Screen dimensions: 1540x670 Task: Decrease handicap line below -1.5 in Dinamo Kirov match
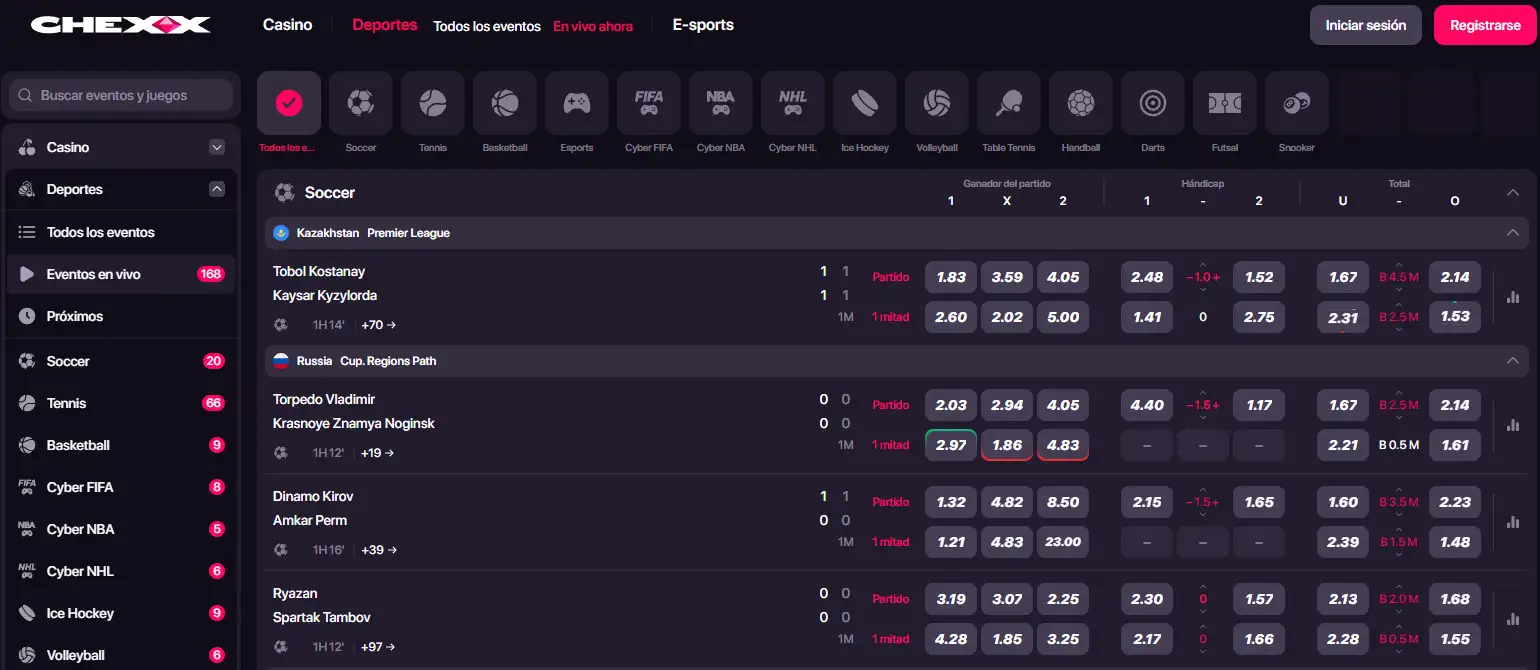click(1203, 514)
